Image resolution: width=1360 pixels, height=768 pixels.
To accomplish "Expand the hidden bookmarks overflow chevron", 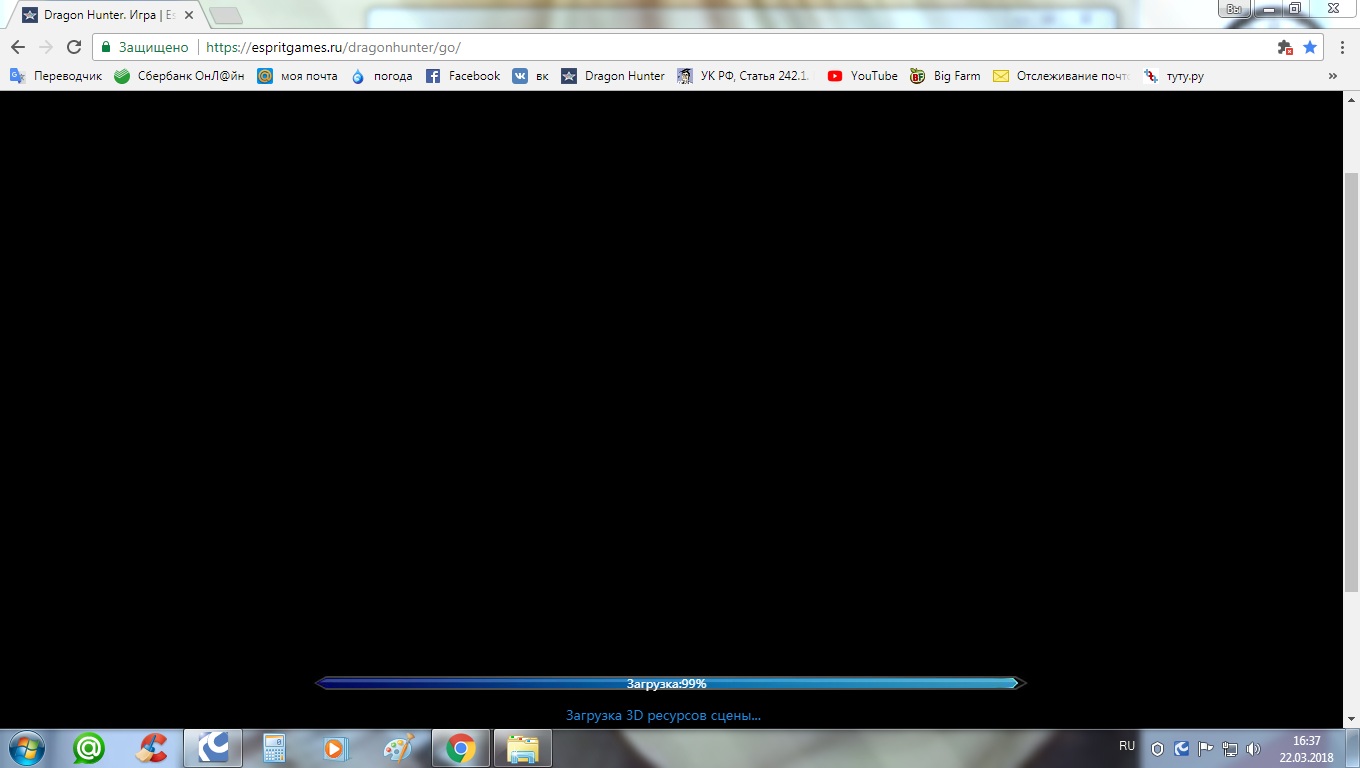I will click(1332, 76).
